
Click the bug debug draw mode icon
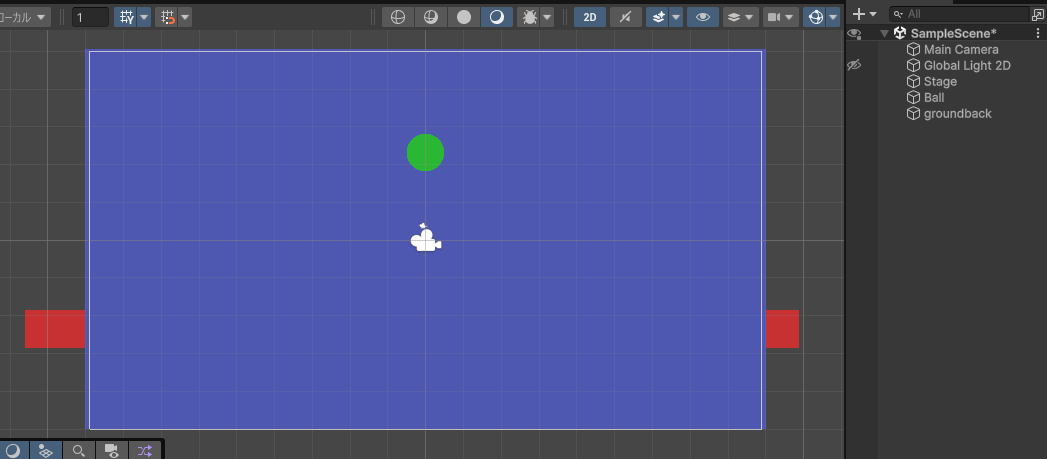(530, 17)
